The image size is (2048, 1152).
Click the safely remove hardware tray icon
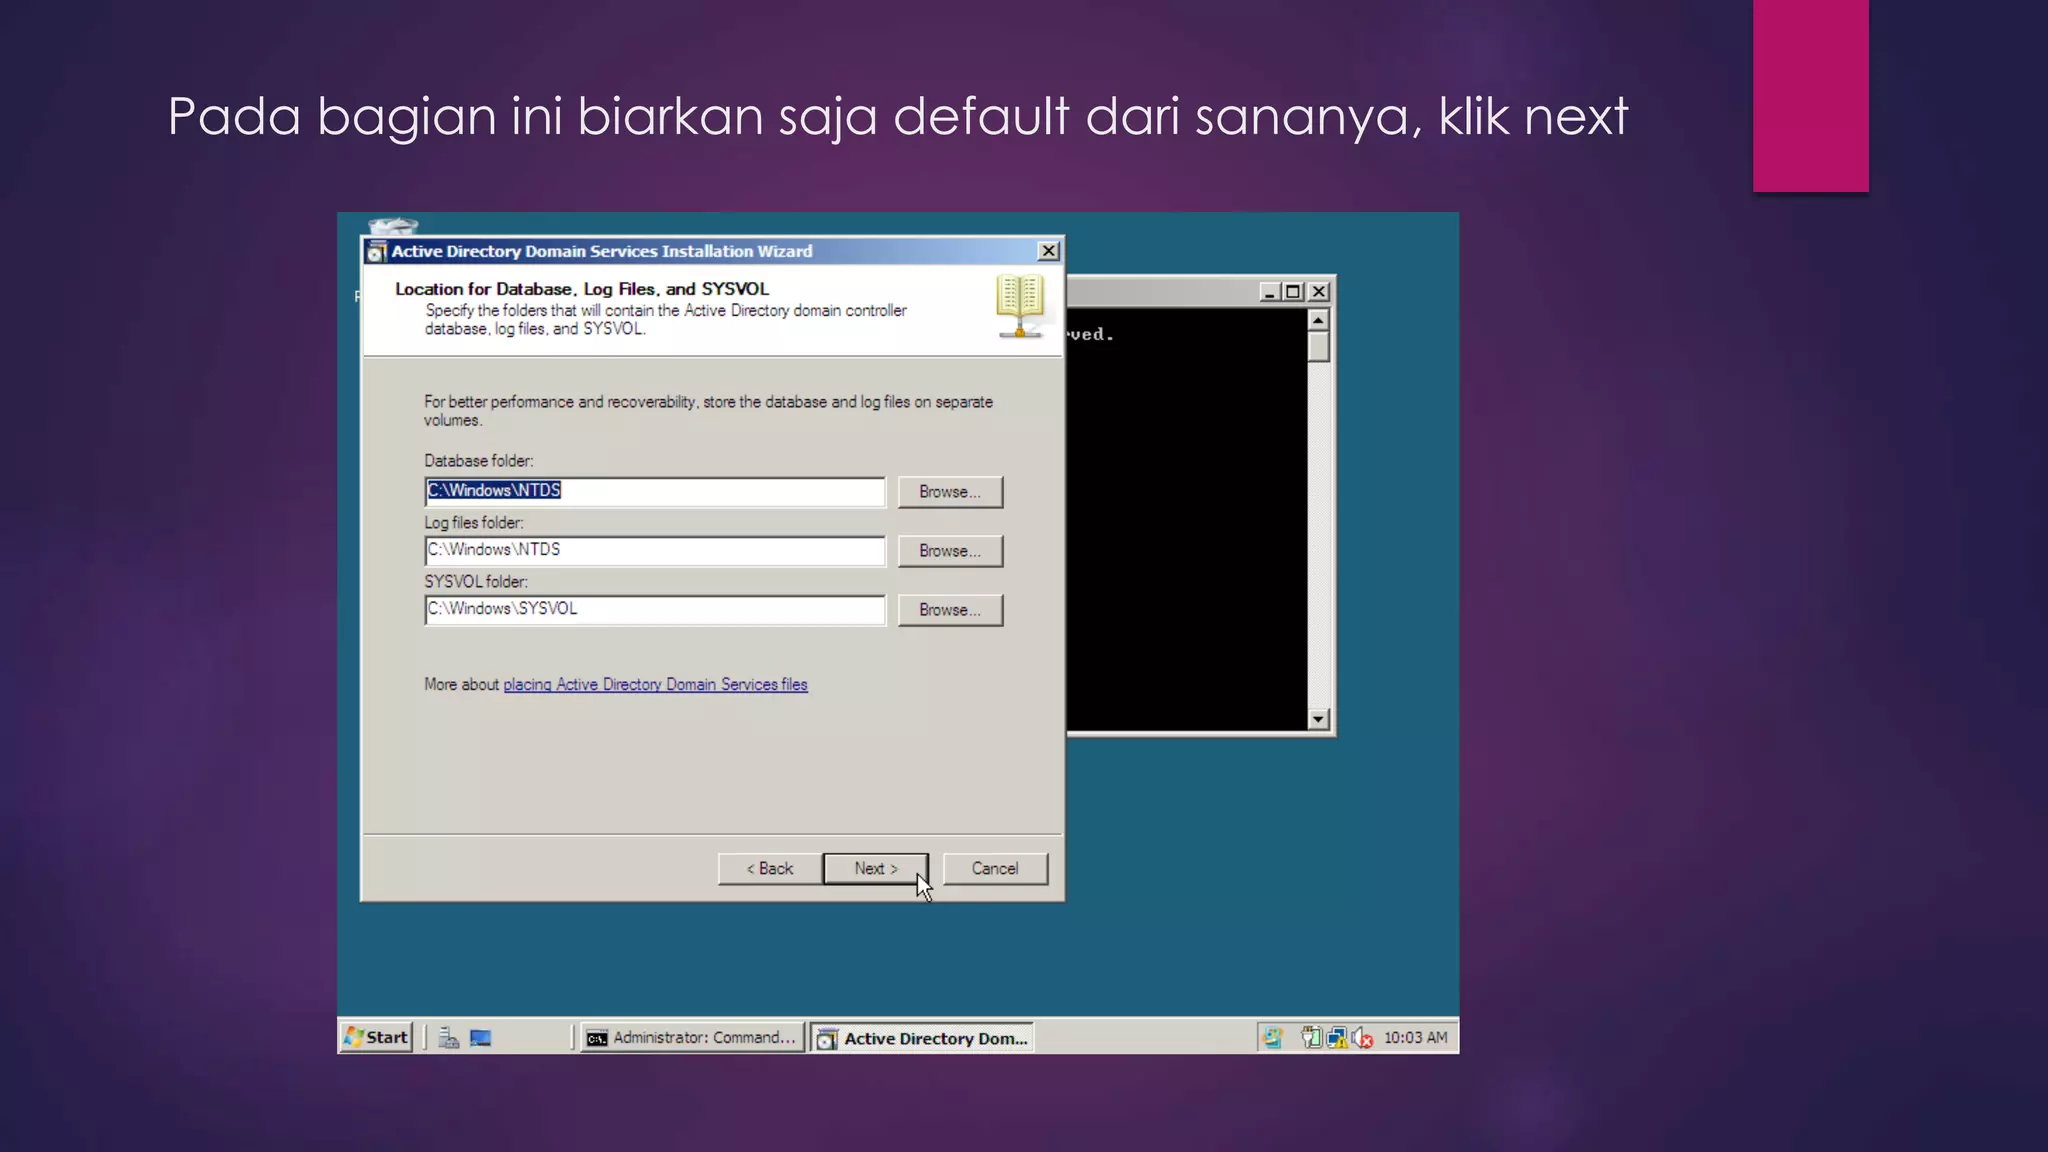tap(1311, 1038)
